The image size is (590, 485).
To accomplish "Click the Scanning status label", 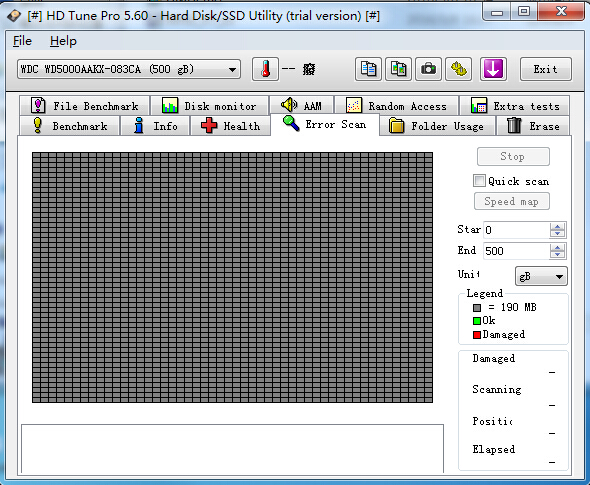I will click(x=497, y=389).
